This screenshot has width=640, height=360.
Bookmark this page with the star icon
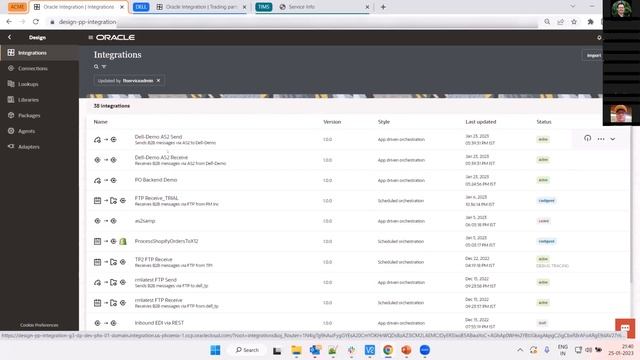[x=574, y=22]
